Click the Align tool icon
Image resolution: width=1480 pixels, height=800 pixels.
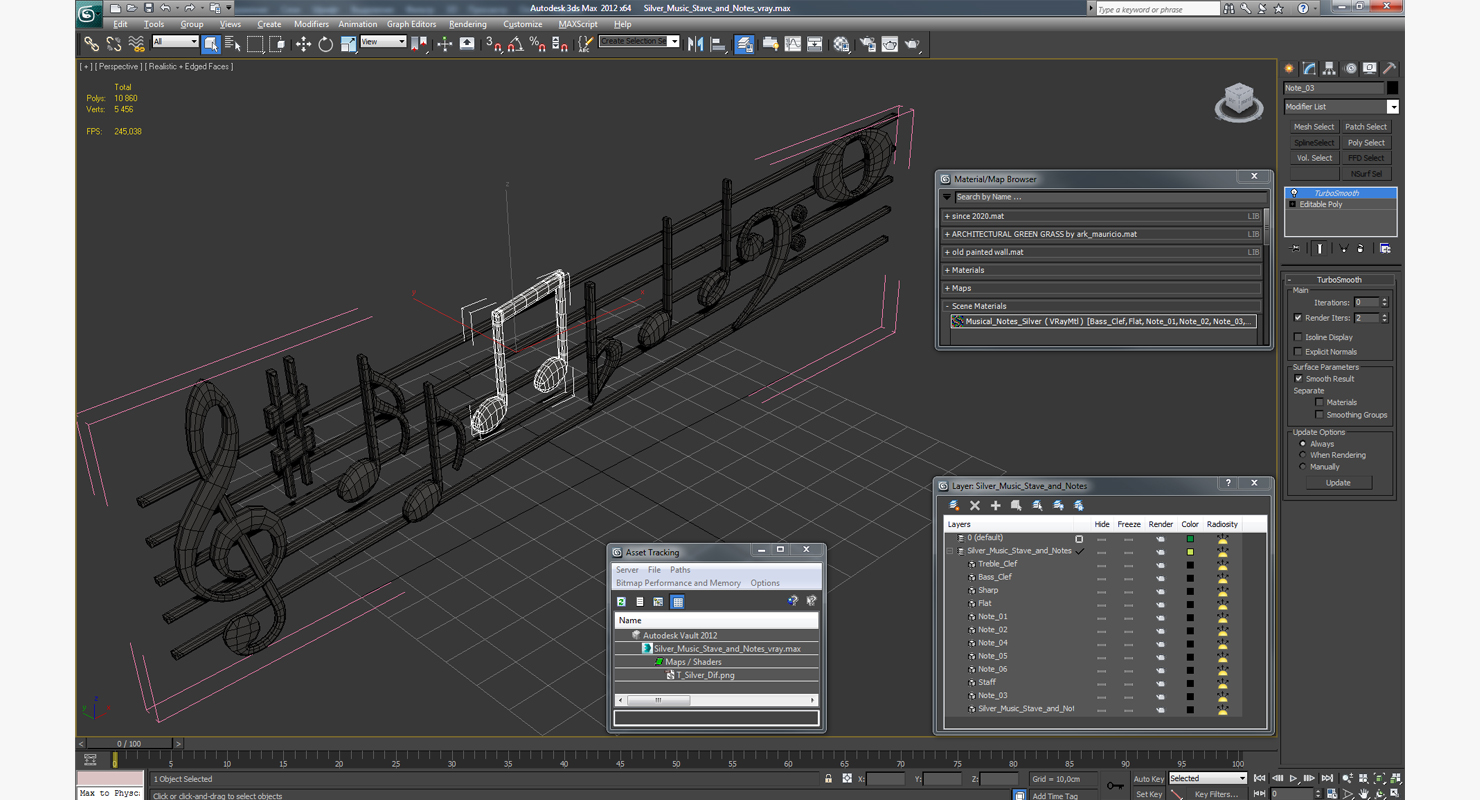(718, 44)
